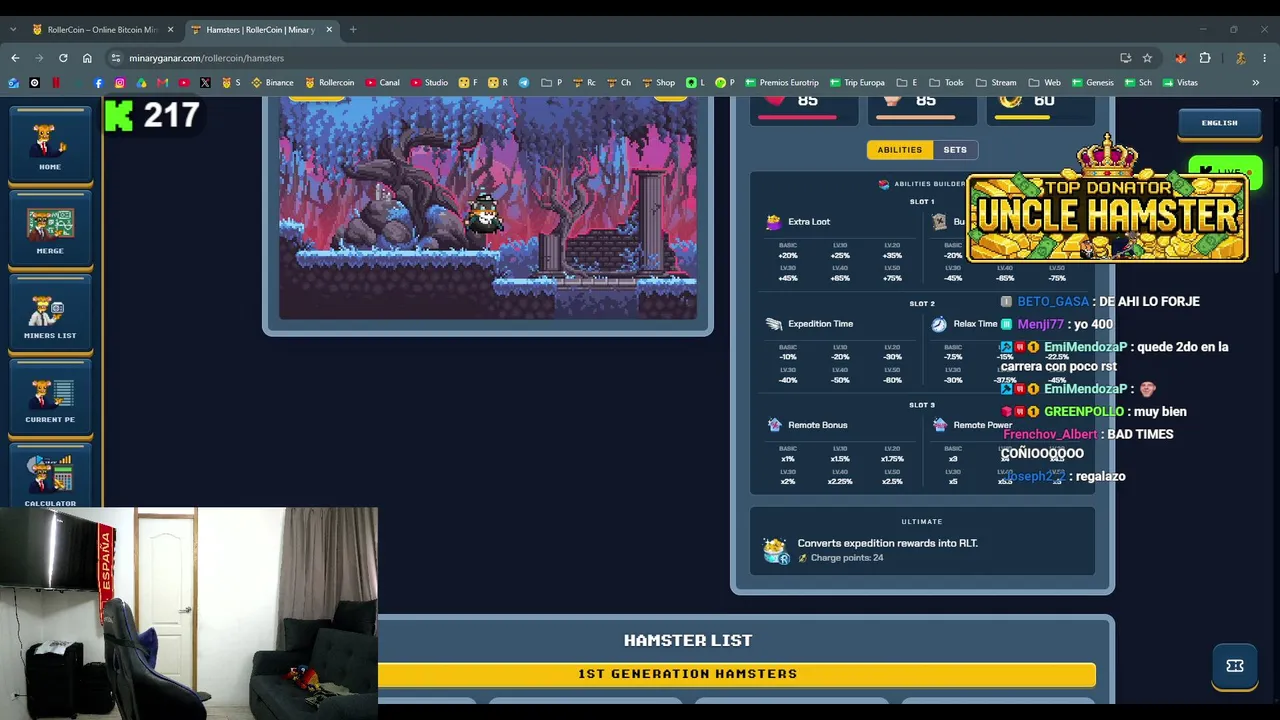
Task: Click the 1st Generation Hamsters banner
Action: click(737, 674)
